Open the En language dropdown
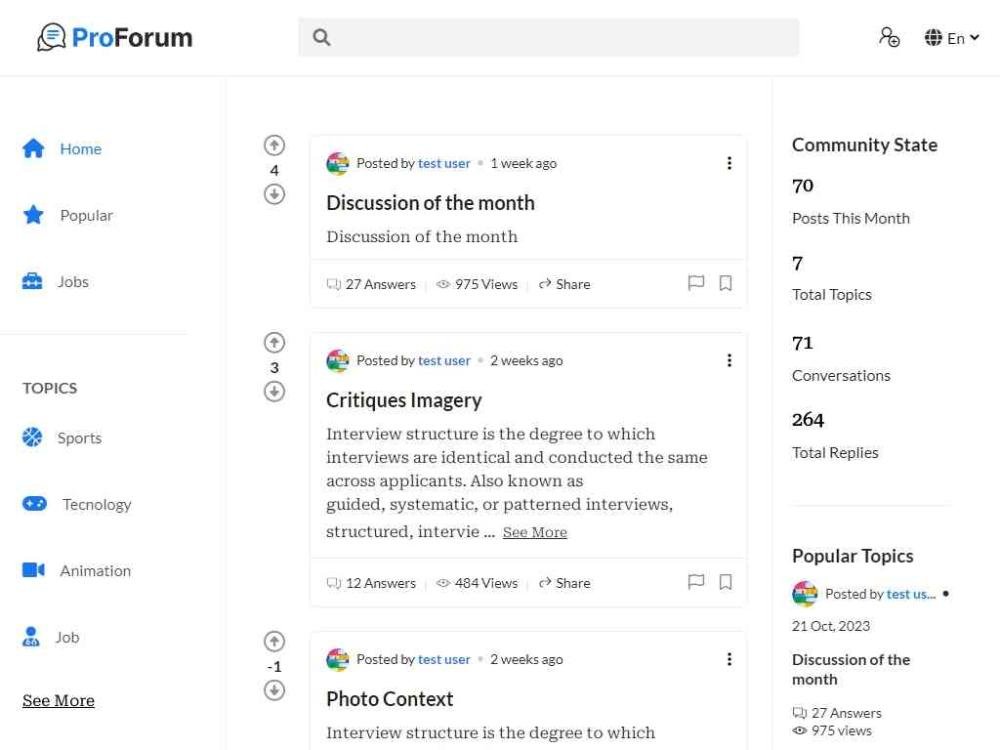 click(951, 38)
